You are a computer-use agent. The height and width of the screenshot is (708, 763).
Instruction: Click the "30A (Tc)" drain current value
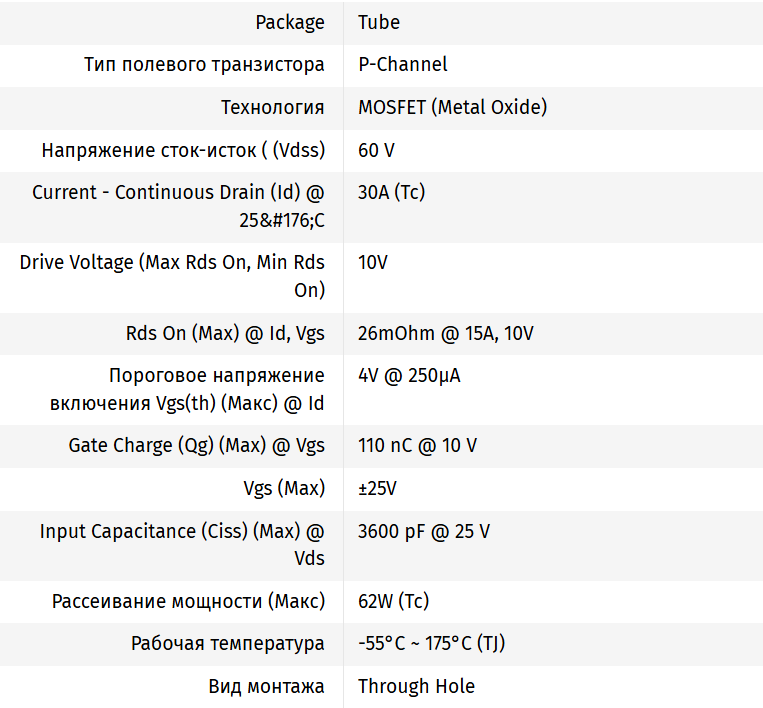[x=391, y=193]
